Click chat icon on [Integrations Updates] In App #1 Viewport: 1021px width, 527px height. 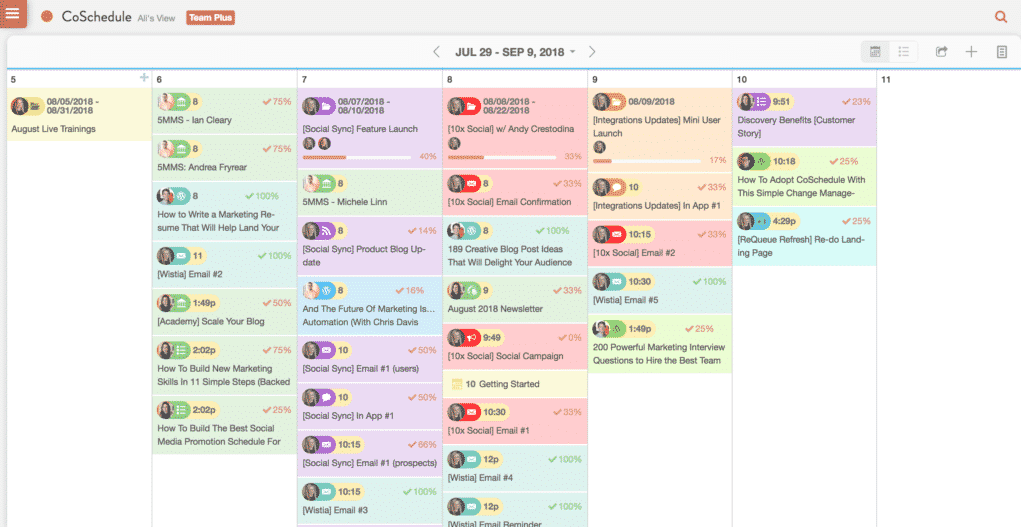click(x=617, y=188)
